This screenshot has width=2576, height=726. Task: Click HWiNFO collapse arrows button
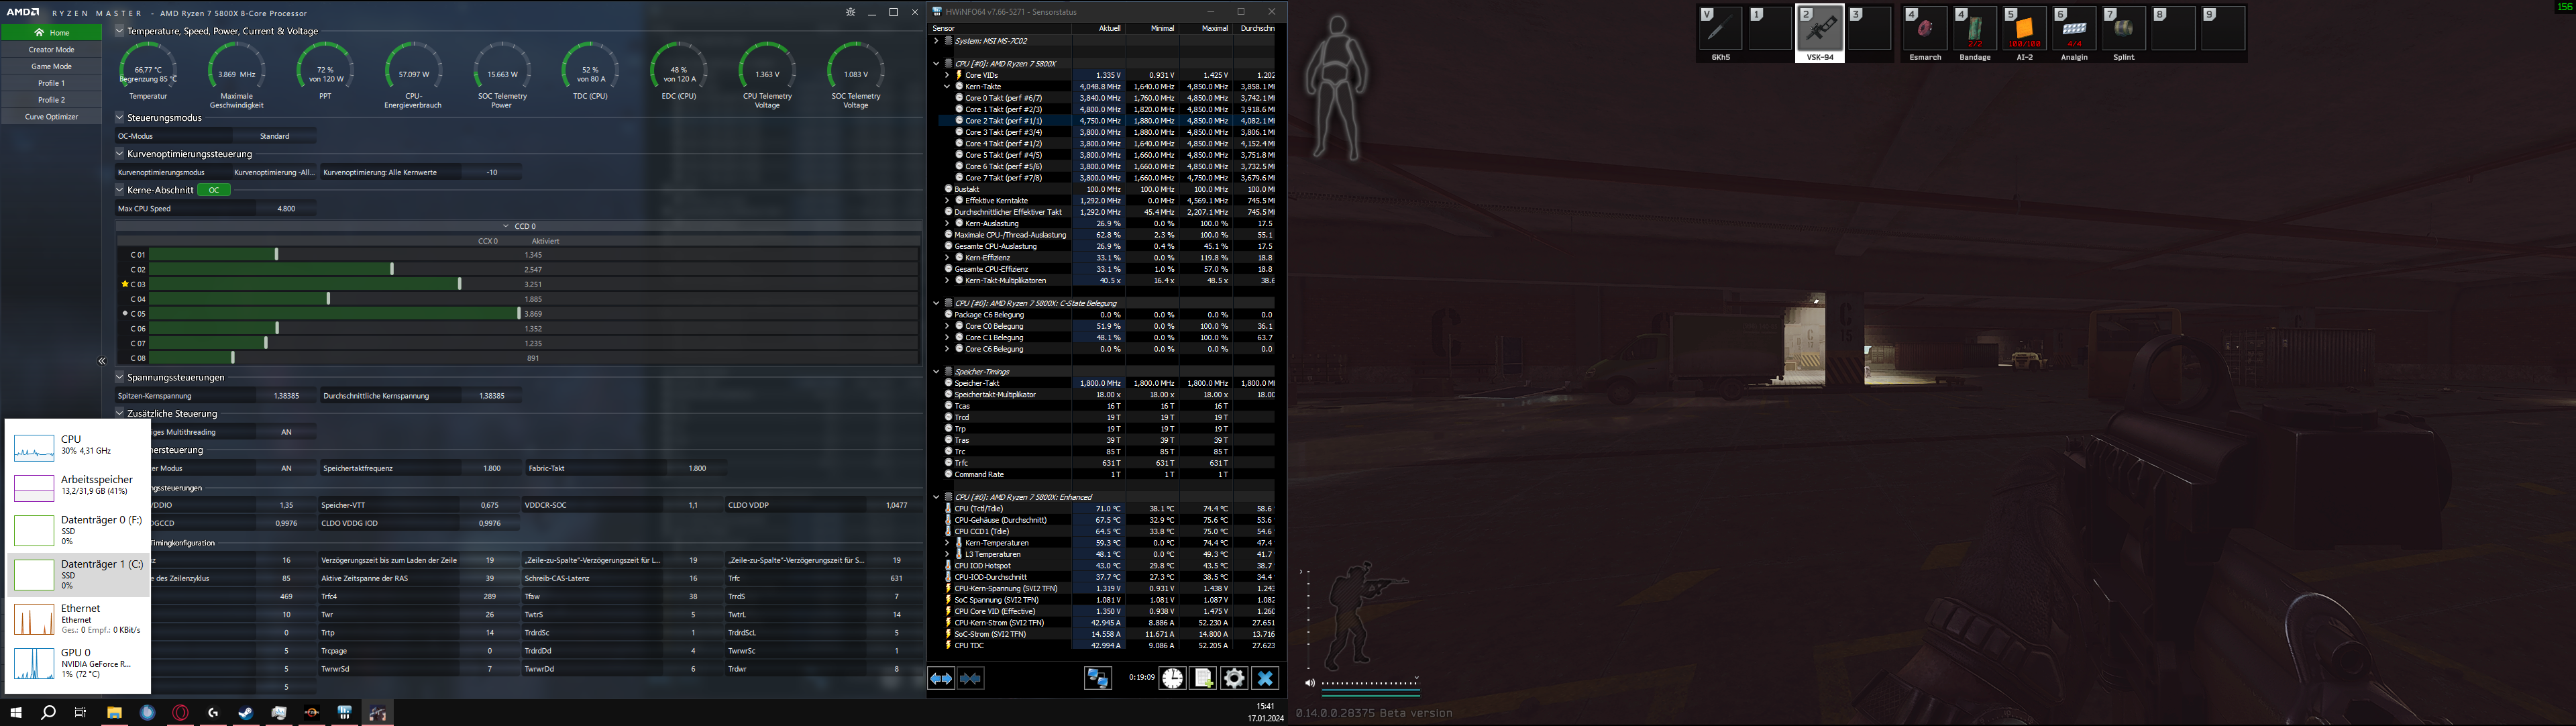tap(971, 679)
